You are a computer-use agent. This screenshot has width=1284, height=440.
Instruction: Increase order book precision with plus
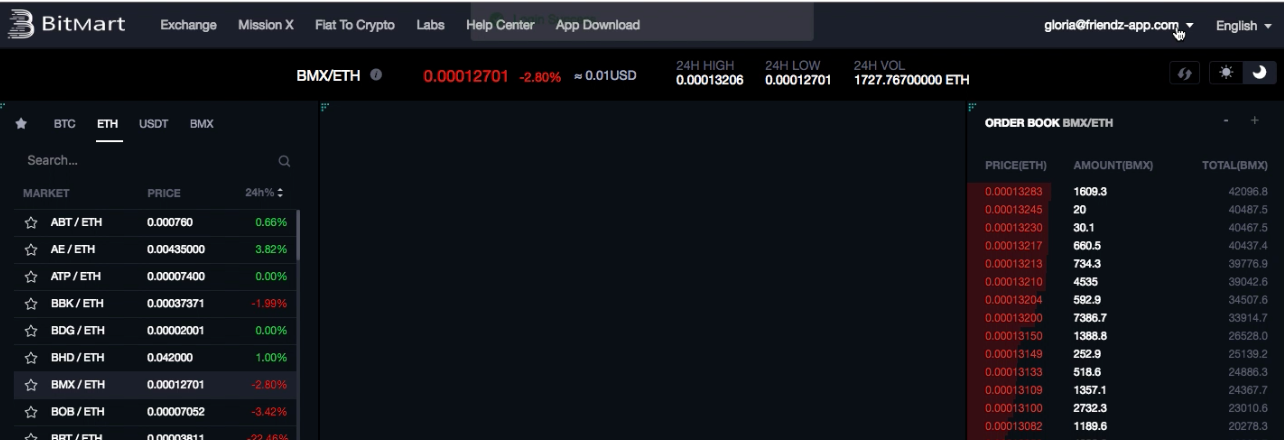pyautogui.click(x=1254, y=121)
